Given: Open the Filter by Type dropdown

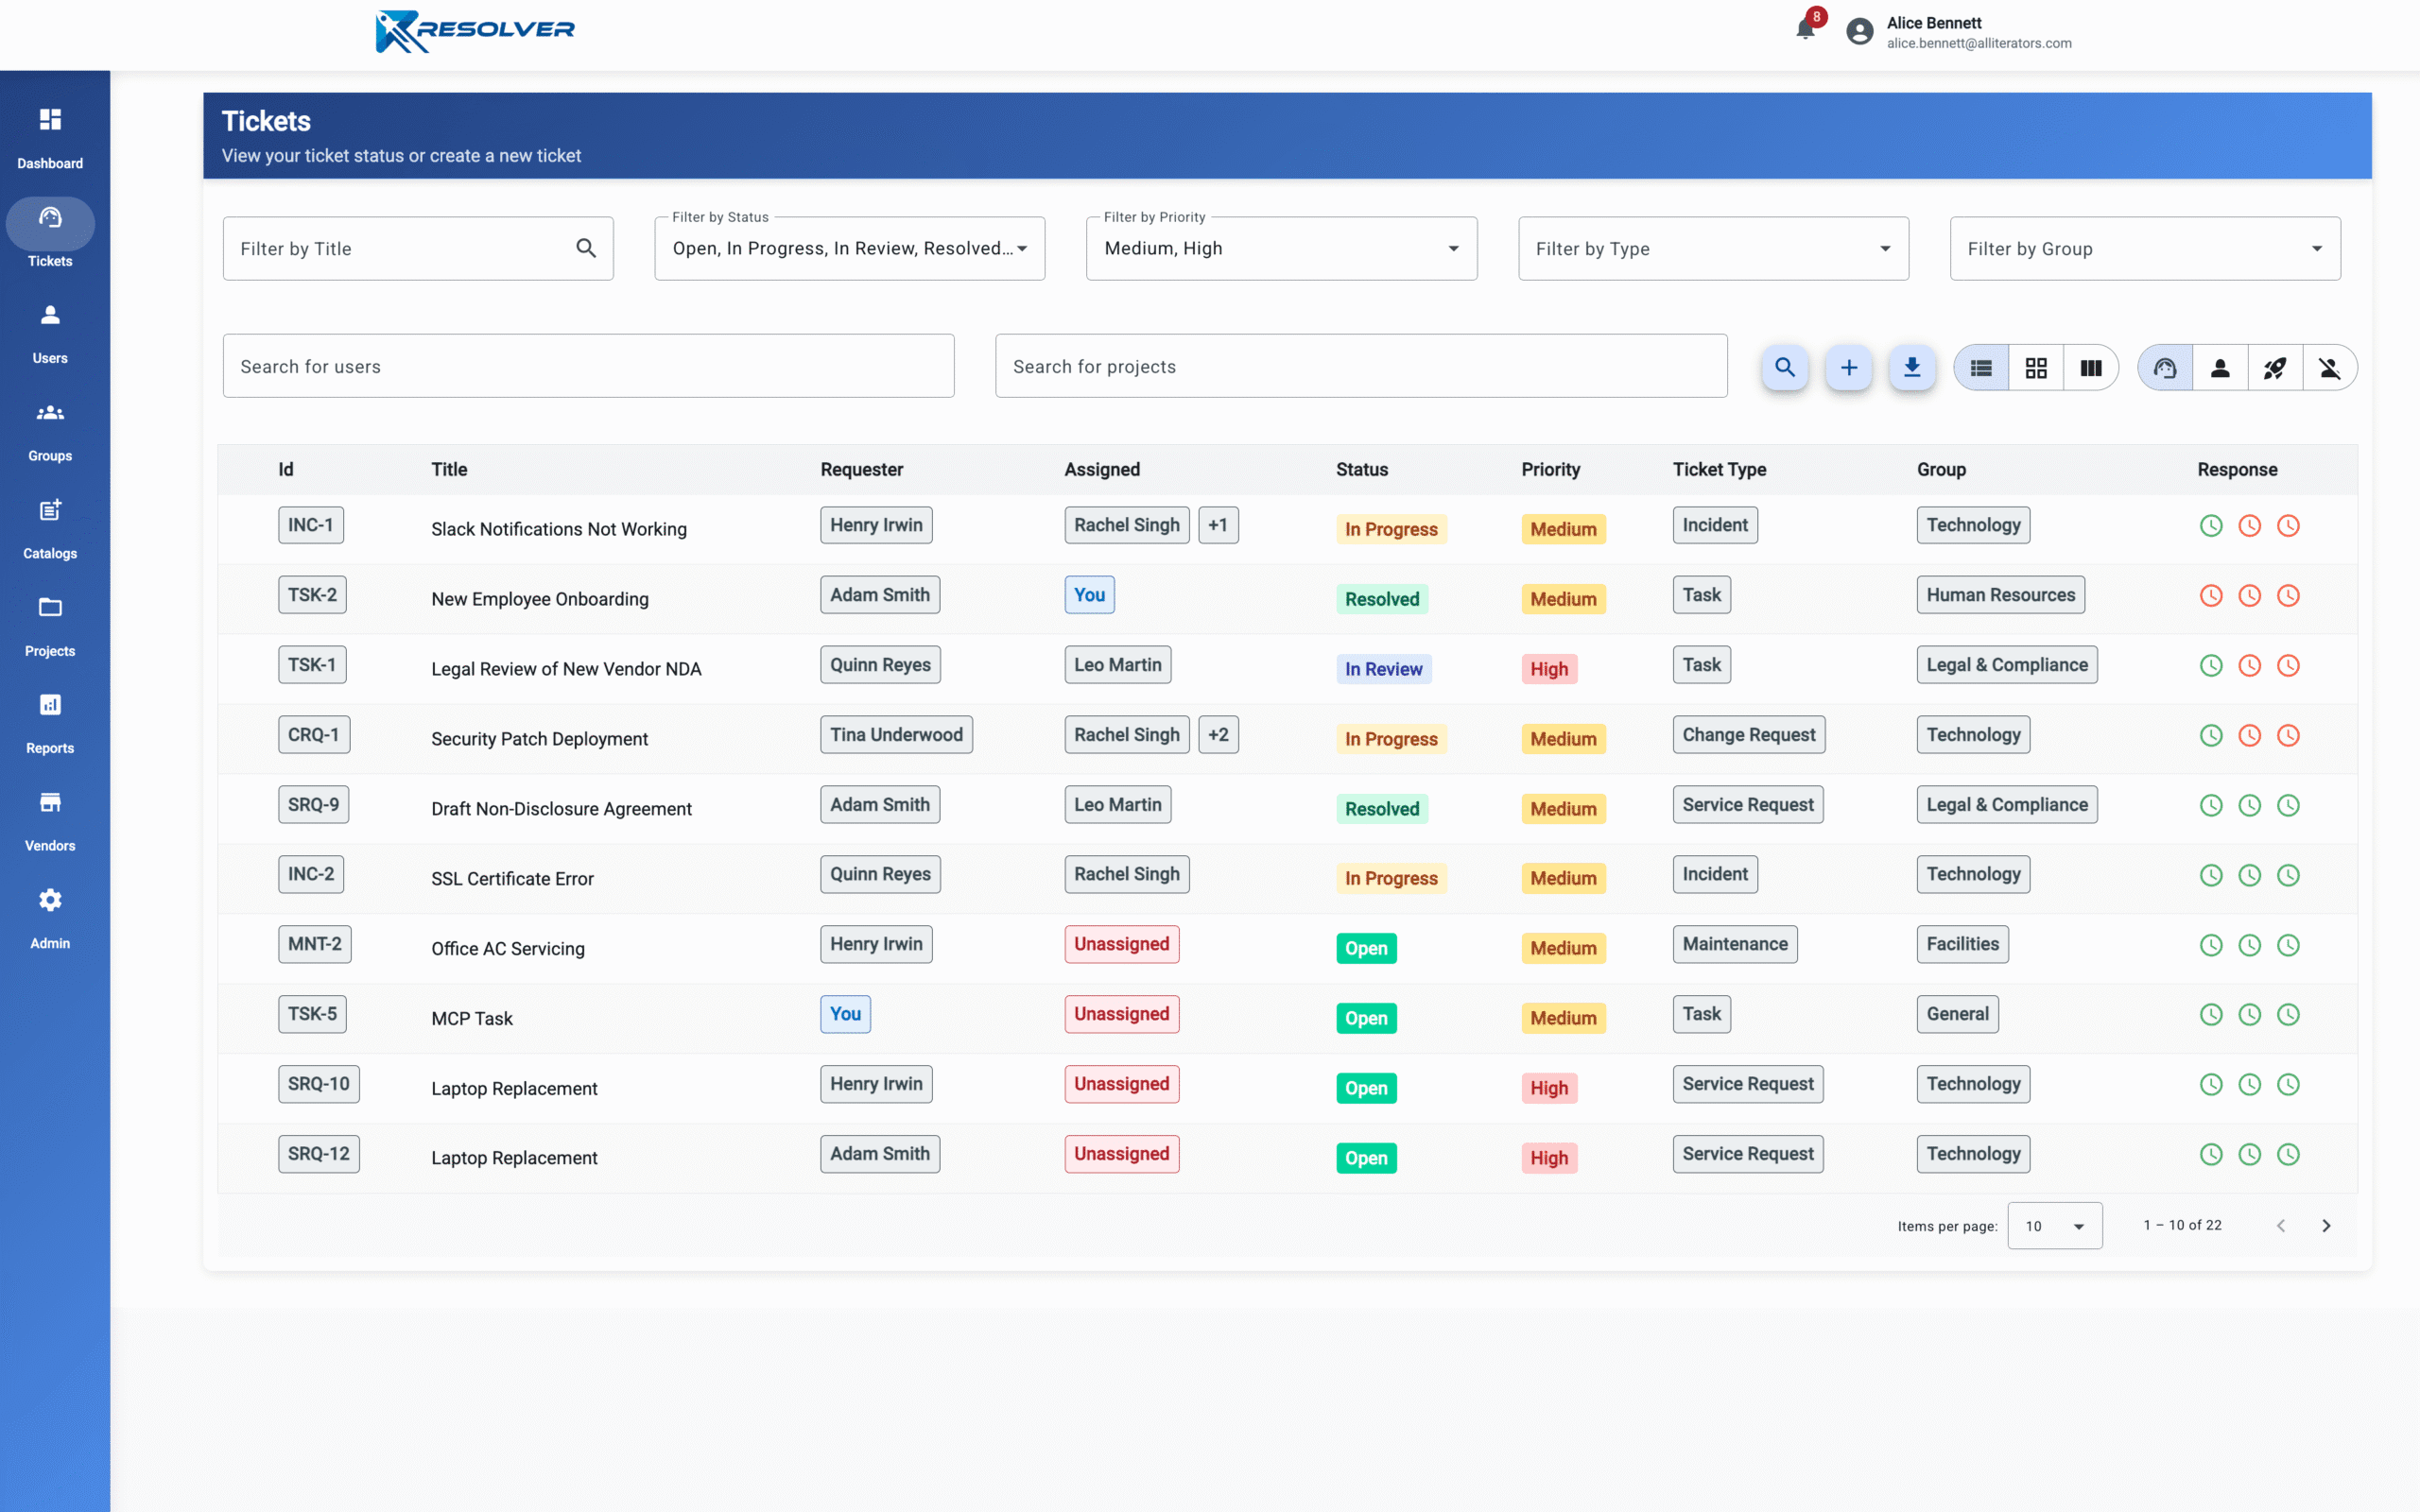Looking at the screenshot, I should click(1712, 248).
